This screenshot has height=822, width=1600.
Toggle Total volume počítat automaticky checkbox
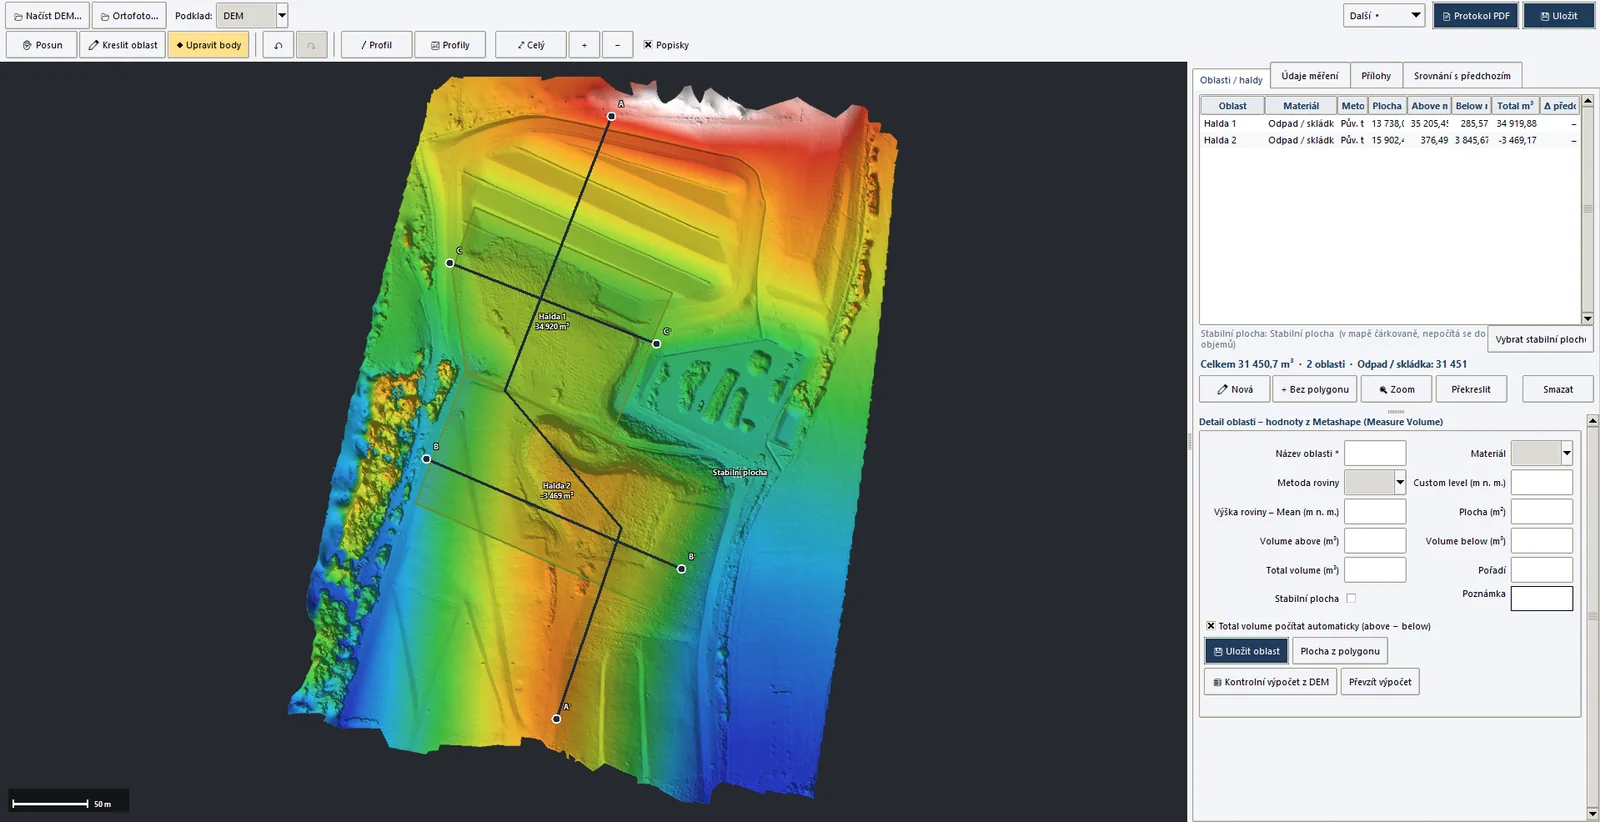point(1210,626)
